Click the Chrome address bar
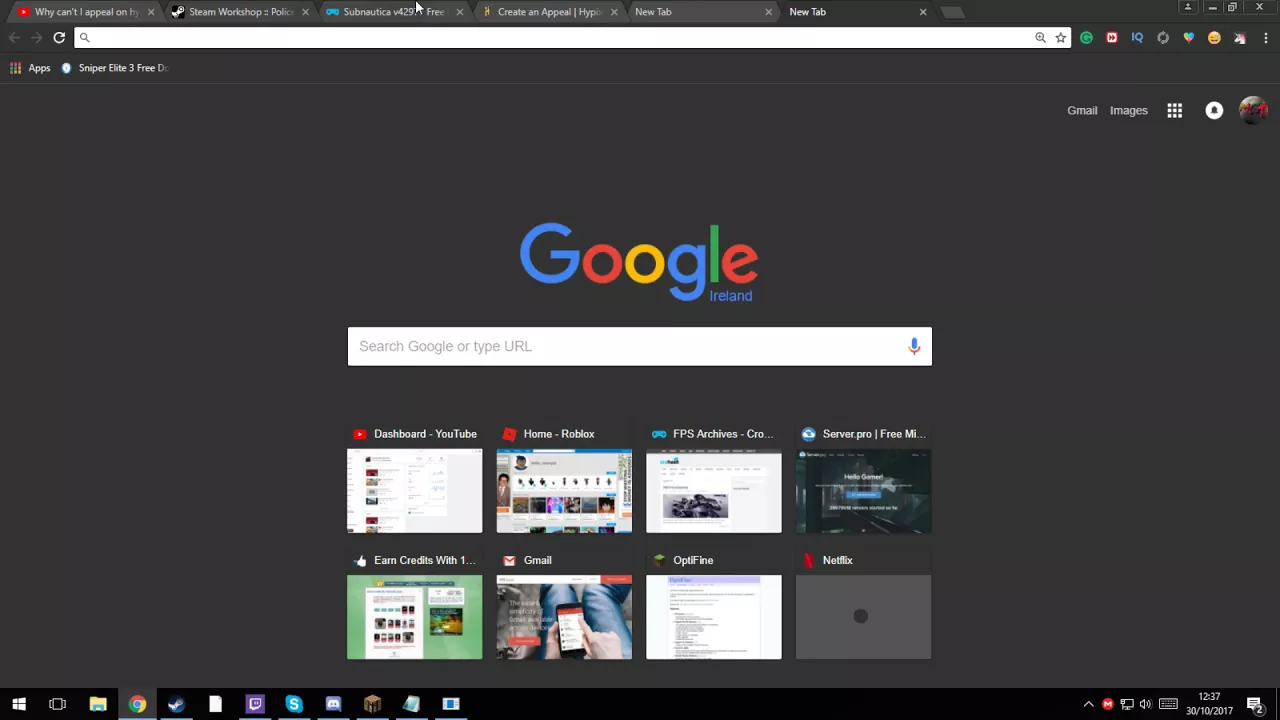This screenshot has height=720, width=1280. coord(555,38)
